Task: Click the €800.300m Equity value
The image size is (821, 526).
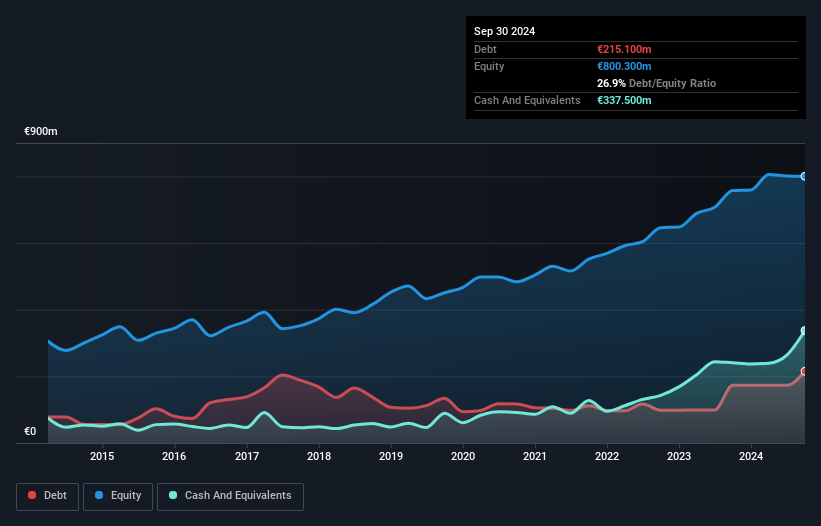Action: click(625, 66)
